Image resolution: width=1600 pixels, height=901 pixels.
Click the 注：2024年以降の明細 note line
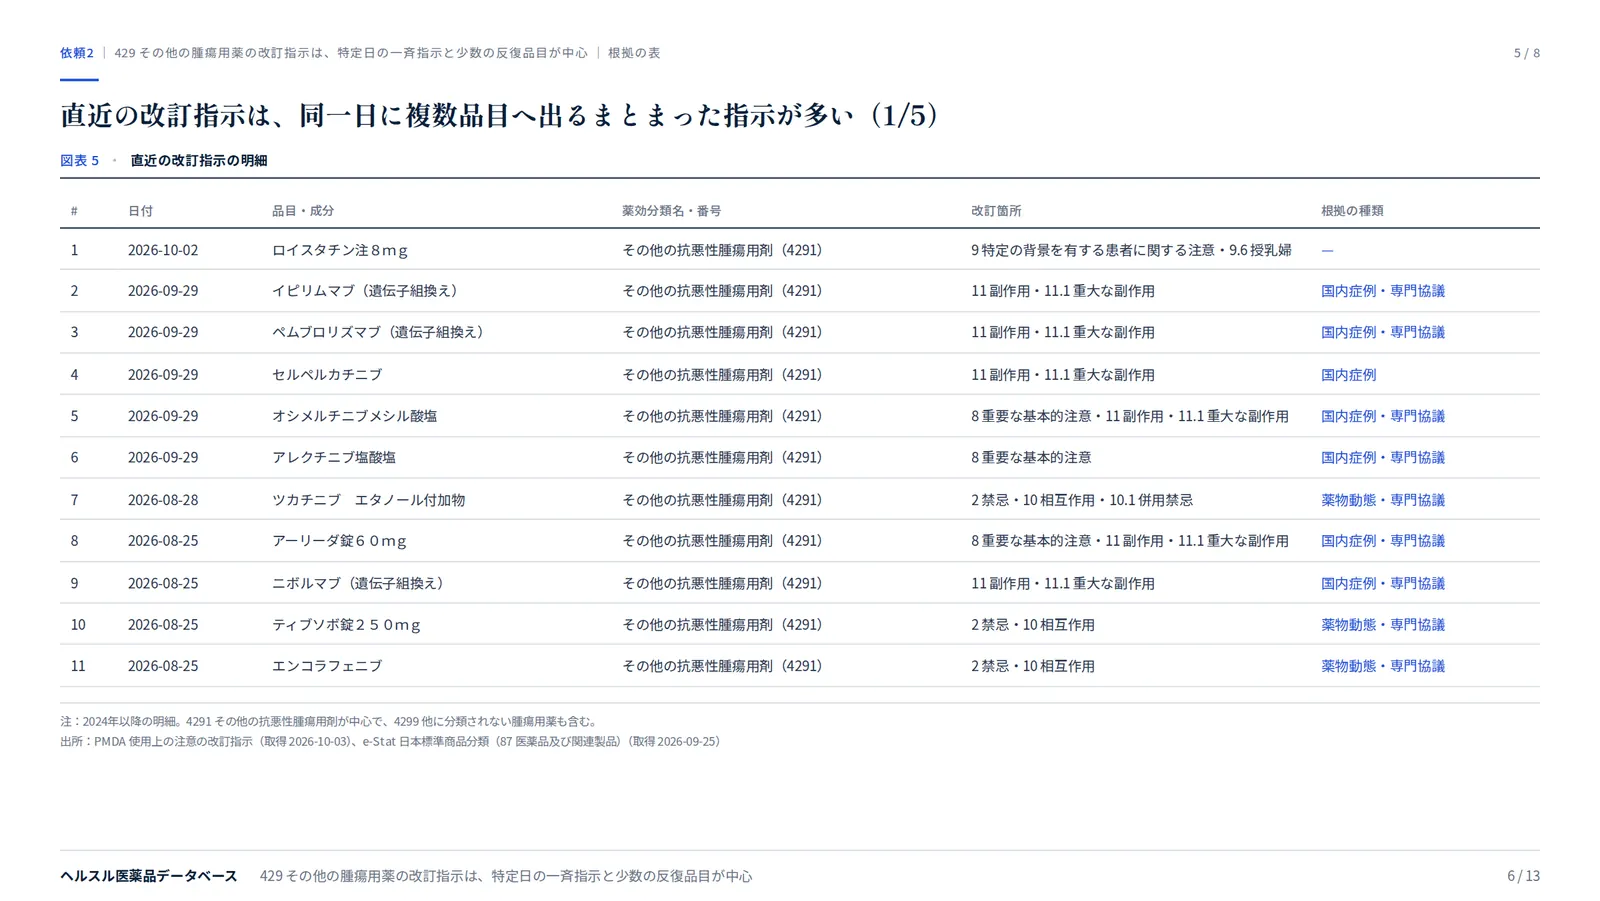click(330, 721)
